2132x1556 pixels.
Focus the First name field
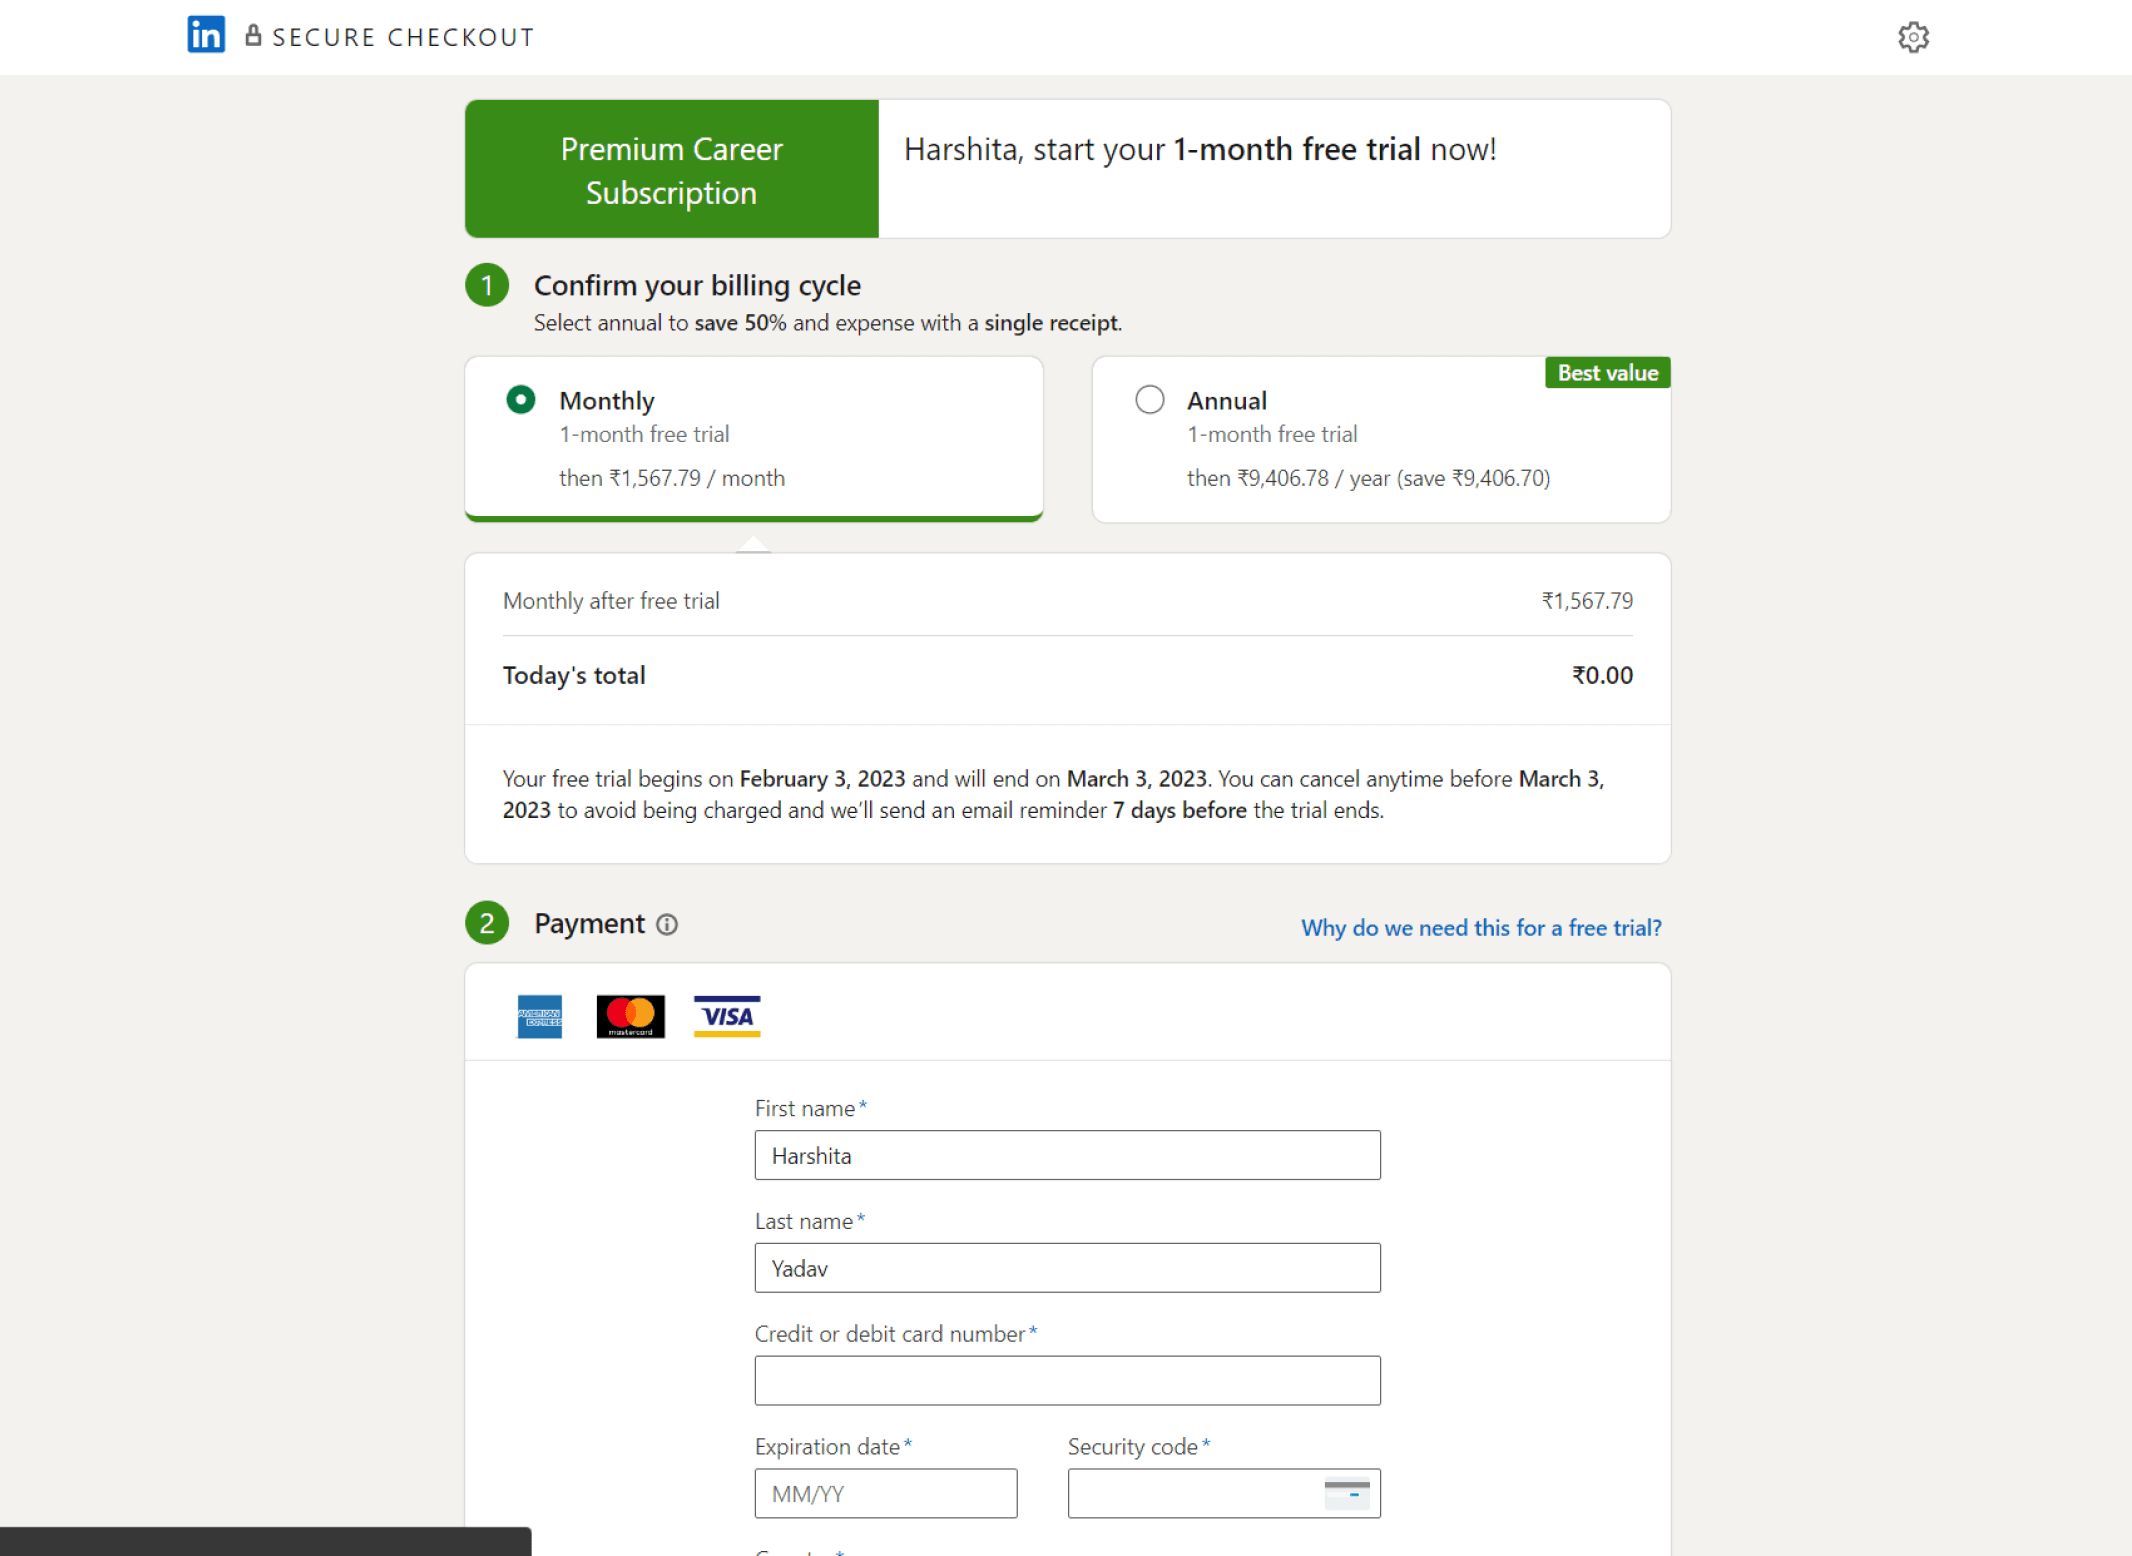click(x=1066, y=1155)
